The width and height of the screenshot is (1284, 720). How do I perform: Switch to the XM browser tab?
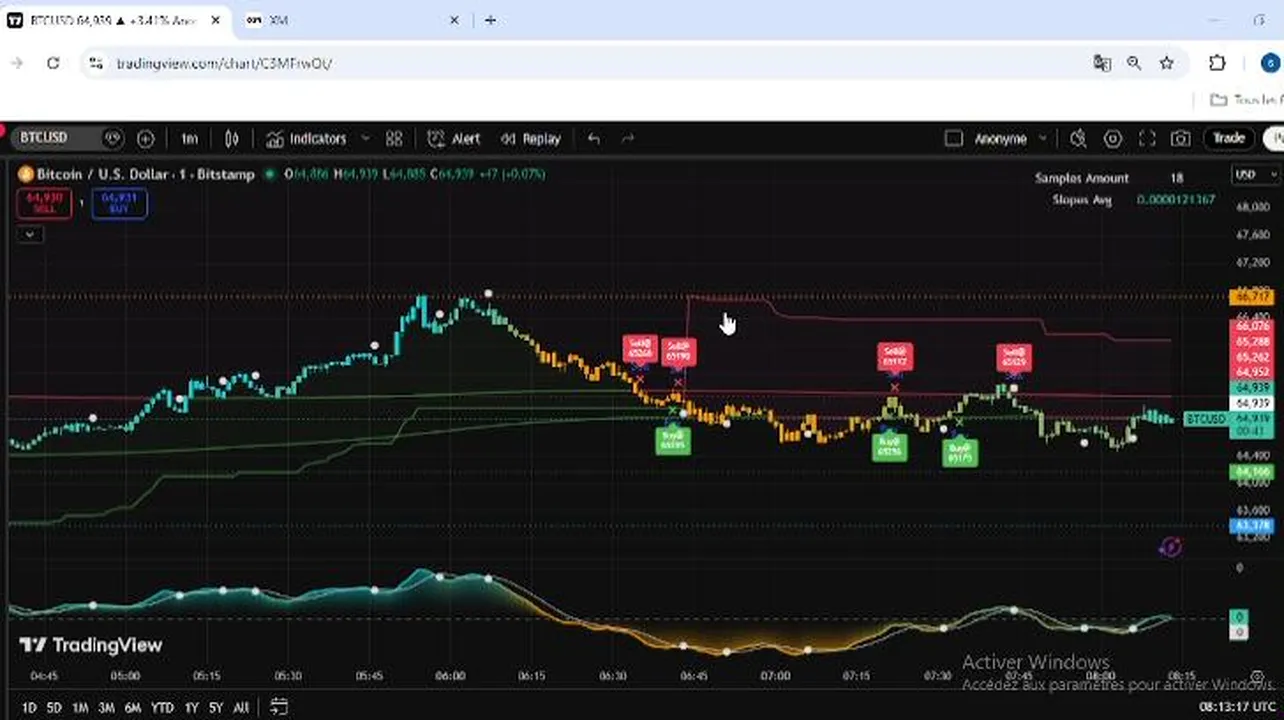(x=353, y=20)
